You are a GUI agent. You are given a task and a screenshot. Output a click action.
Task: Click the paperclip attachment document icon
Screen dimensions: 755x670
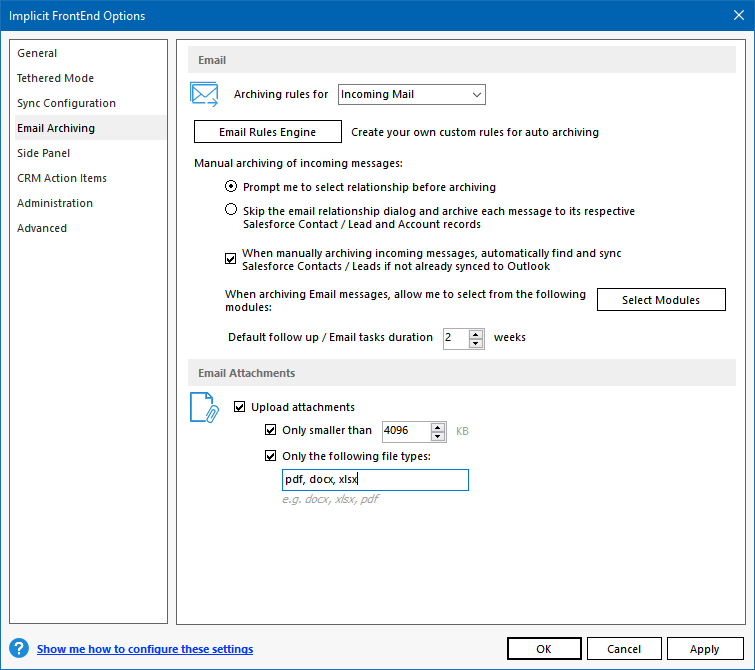pyautogui.click(x=204, y=407)
